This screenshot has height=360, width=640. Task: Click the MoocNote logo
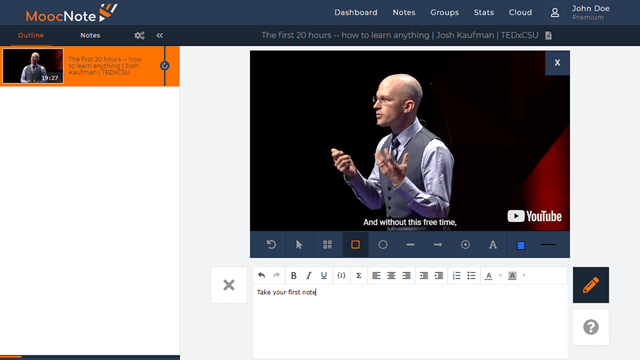71,13
